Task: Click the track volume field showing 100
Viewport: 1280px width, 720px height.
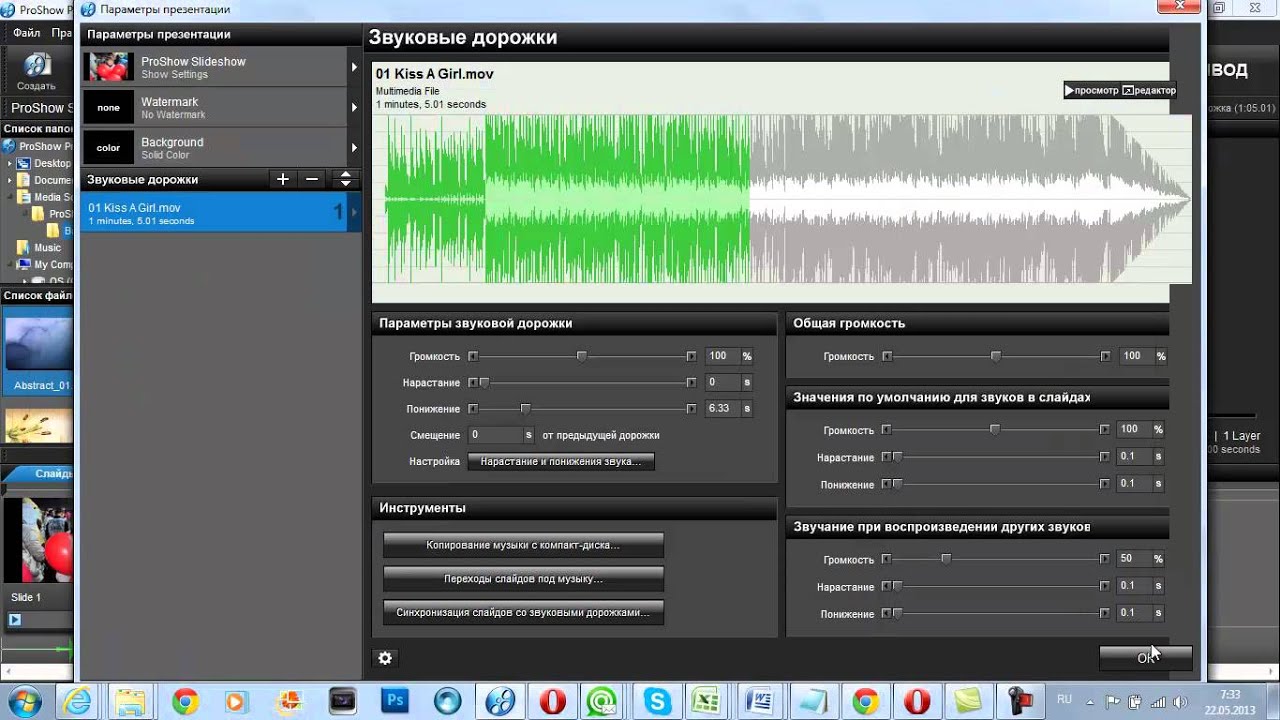Action: (x=722, y=356)
